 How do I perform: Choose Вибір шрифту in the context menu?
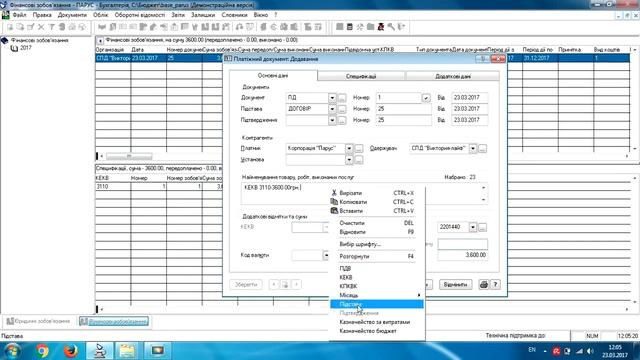point(377,244)
